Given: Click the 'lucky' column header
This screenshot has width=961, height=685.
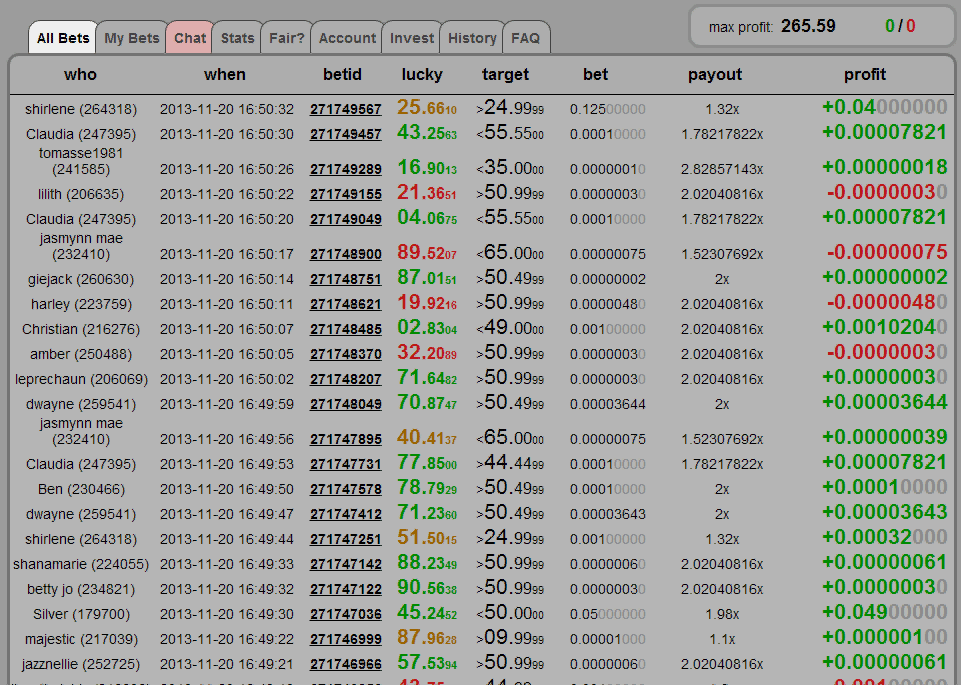Looking at the screenshot, I should 422,75.
